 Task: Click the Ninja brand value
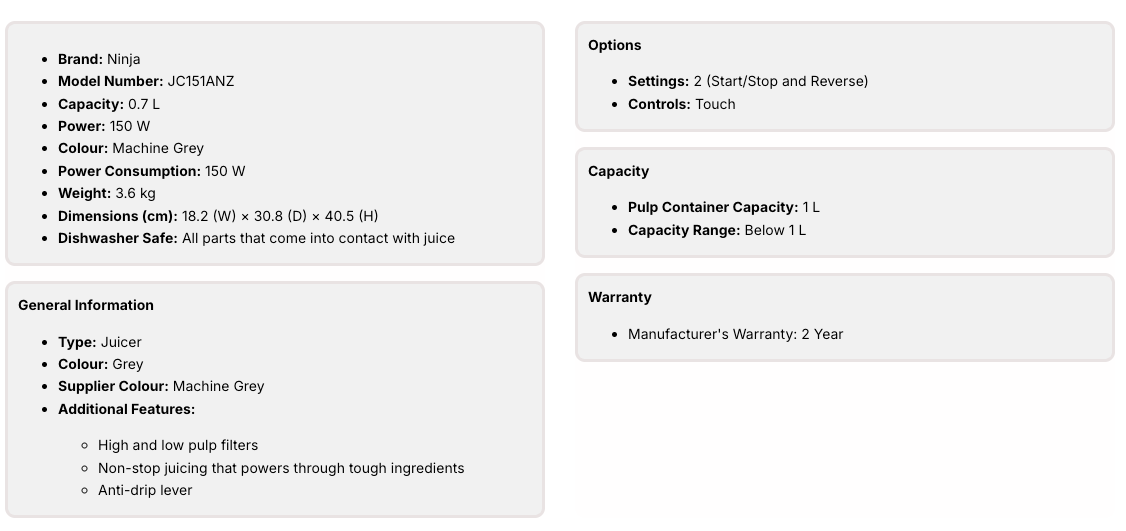[x=124, y=59]
